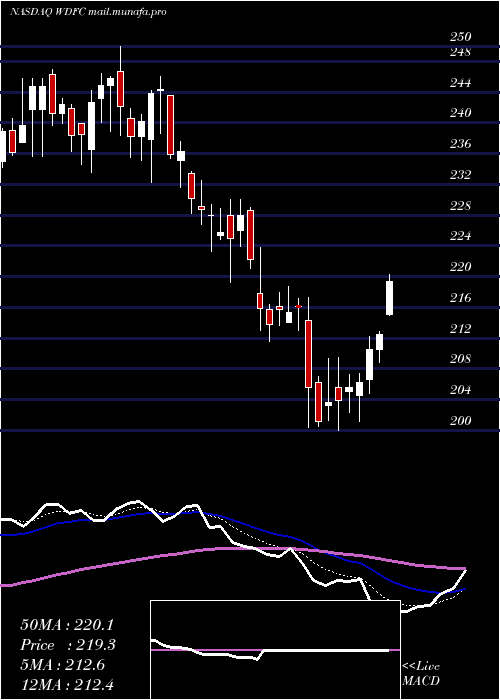This screenshot has width=500, height=700.
Task: Click the NASDAQ WDFC mail.munafa.pro title text
Action: [88, 12]
